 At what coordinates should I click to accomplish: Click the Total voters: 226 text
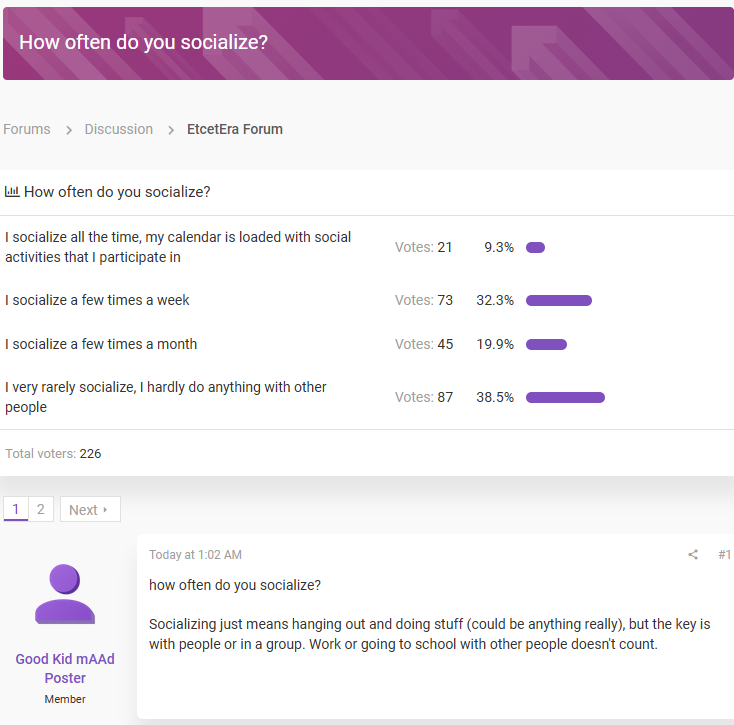point(53,454)
